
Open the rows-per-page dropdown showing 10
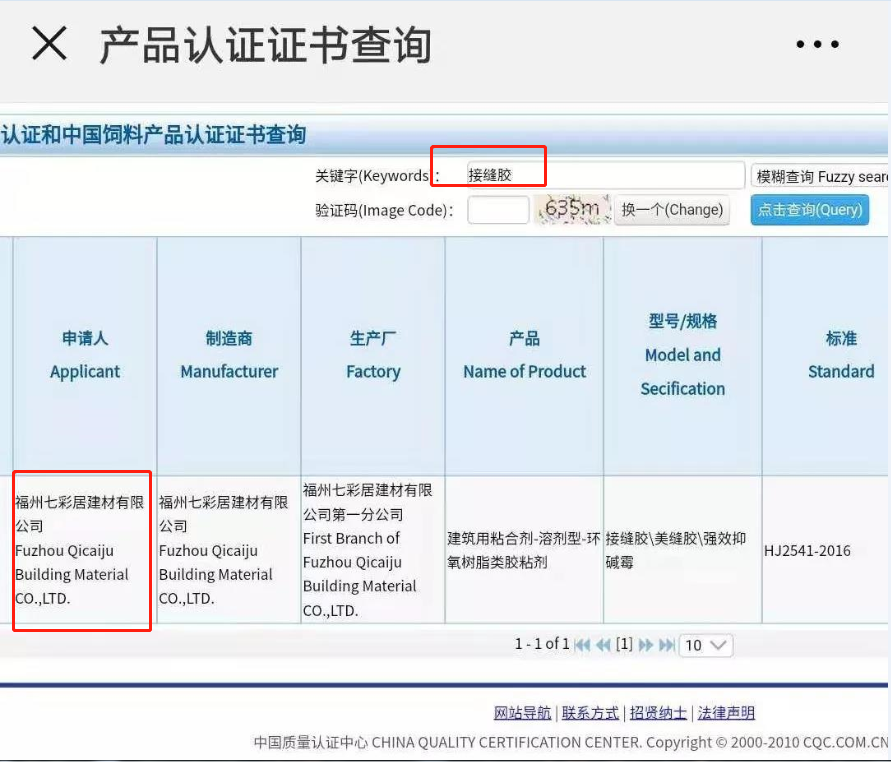coord(706,645)
